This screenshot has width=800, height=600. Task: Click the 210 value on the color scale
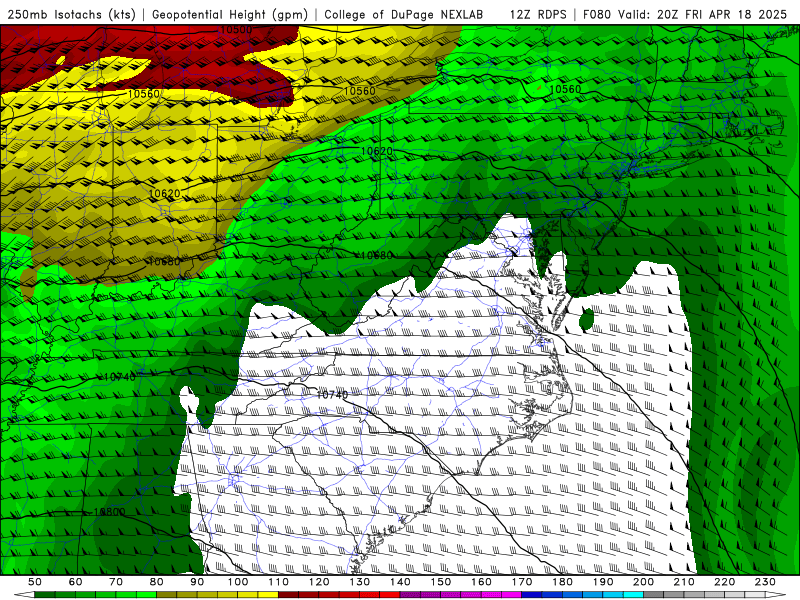click(x=684, y=582)
